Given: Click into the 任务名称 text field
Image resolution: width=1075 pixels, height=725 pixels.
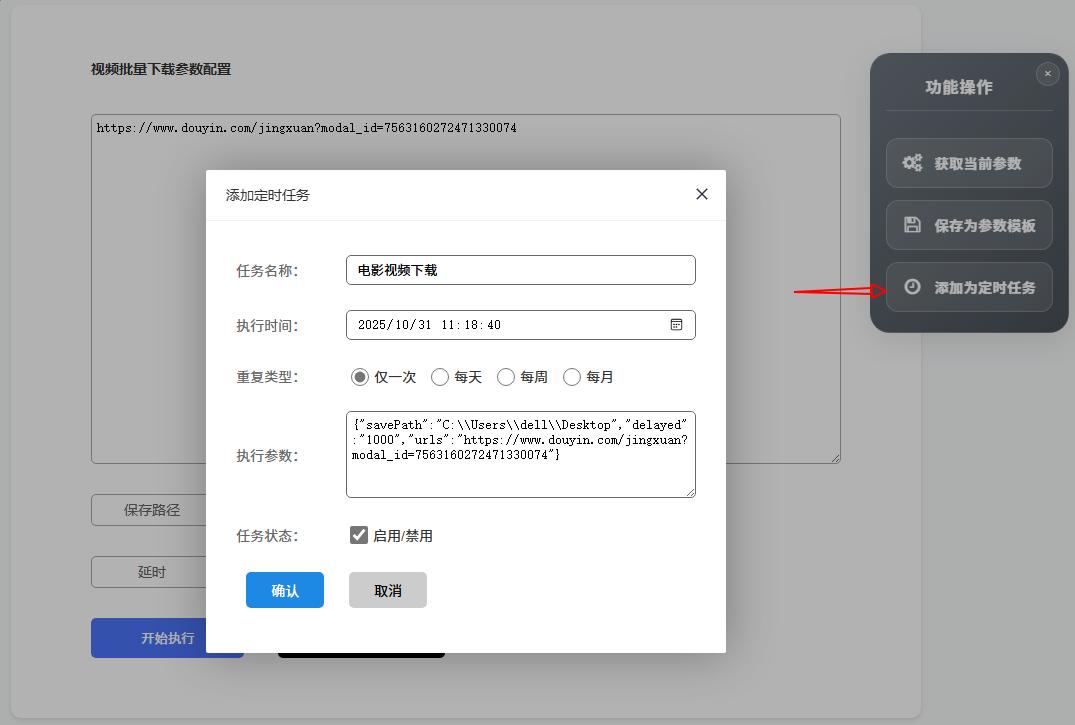Looking at the screenshot, I should pyautogui.click(x=520, y=270).
